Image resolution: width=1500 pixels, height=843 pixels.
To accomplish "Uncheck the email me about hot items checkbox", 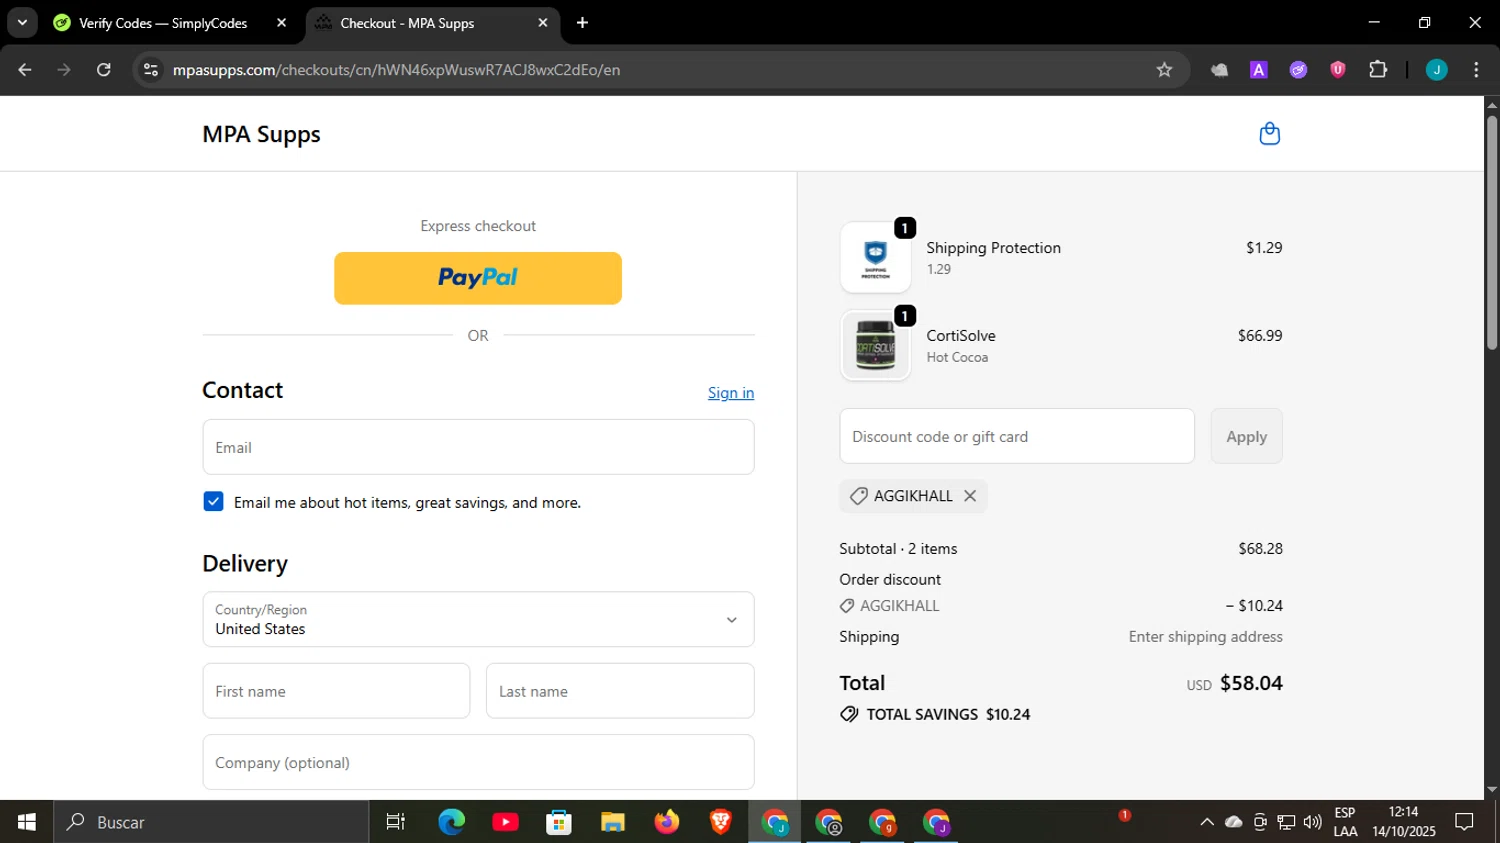I will coord(213,502).
